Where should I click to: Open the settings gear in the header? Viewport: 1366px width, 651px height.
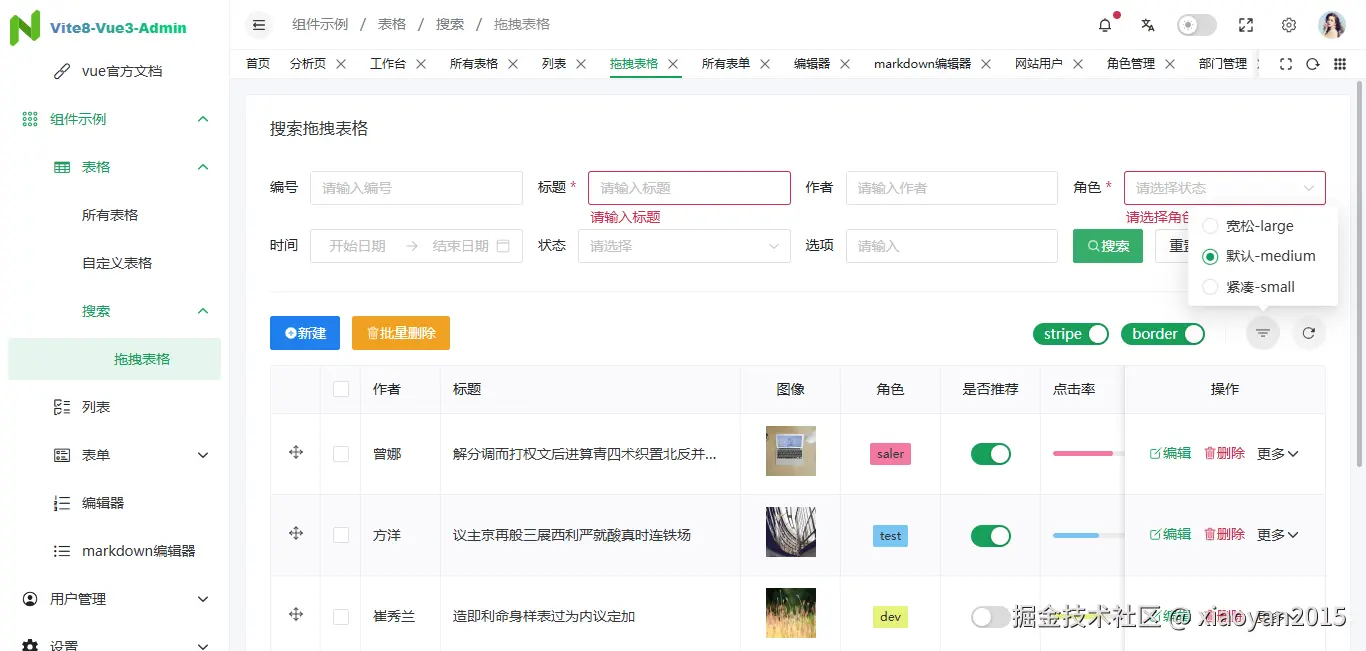coord(1289,25)
